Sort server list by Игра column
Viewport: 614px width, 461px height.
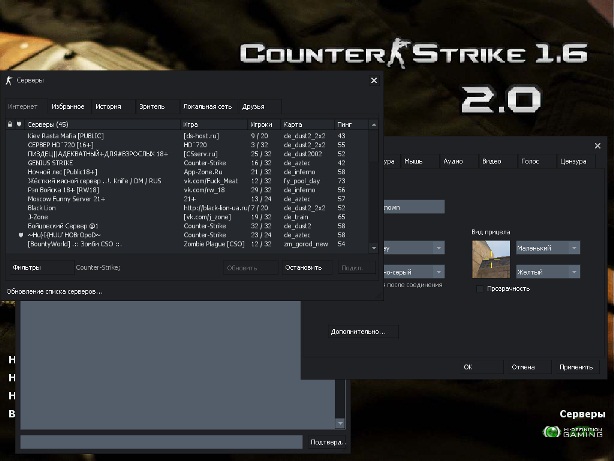coord(214,125)
